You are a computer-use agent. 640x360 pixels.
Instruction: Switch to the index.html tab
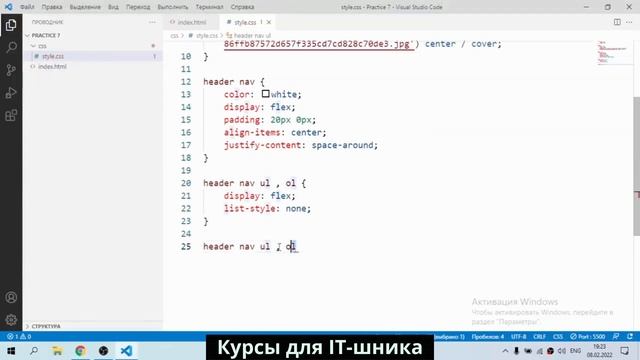coord(192,22)
